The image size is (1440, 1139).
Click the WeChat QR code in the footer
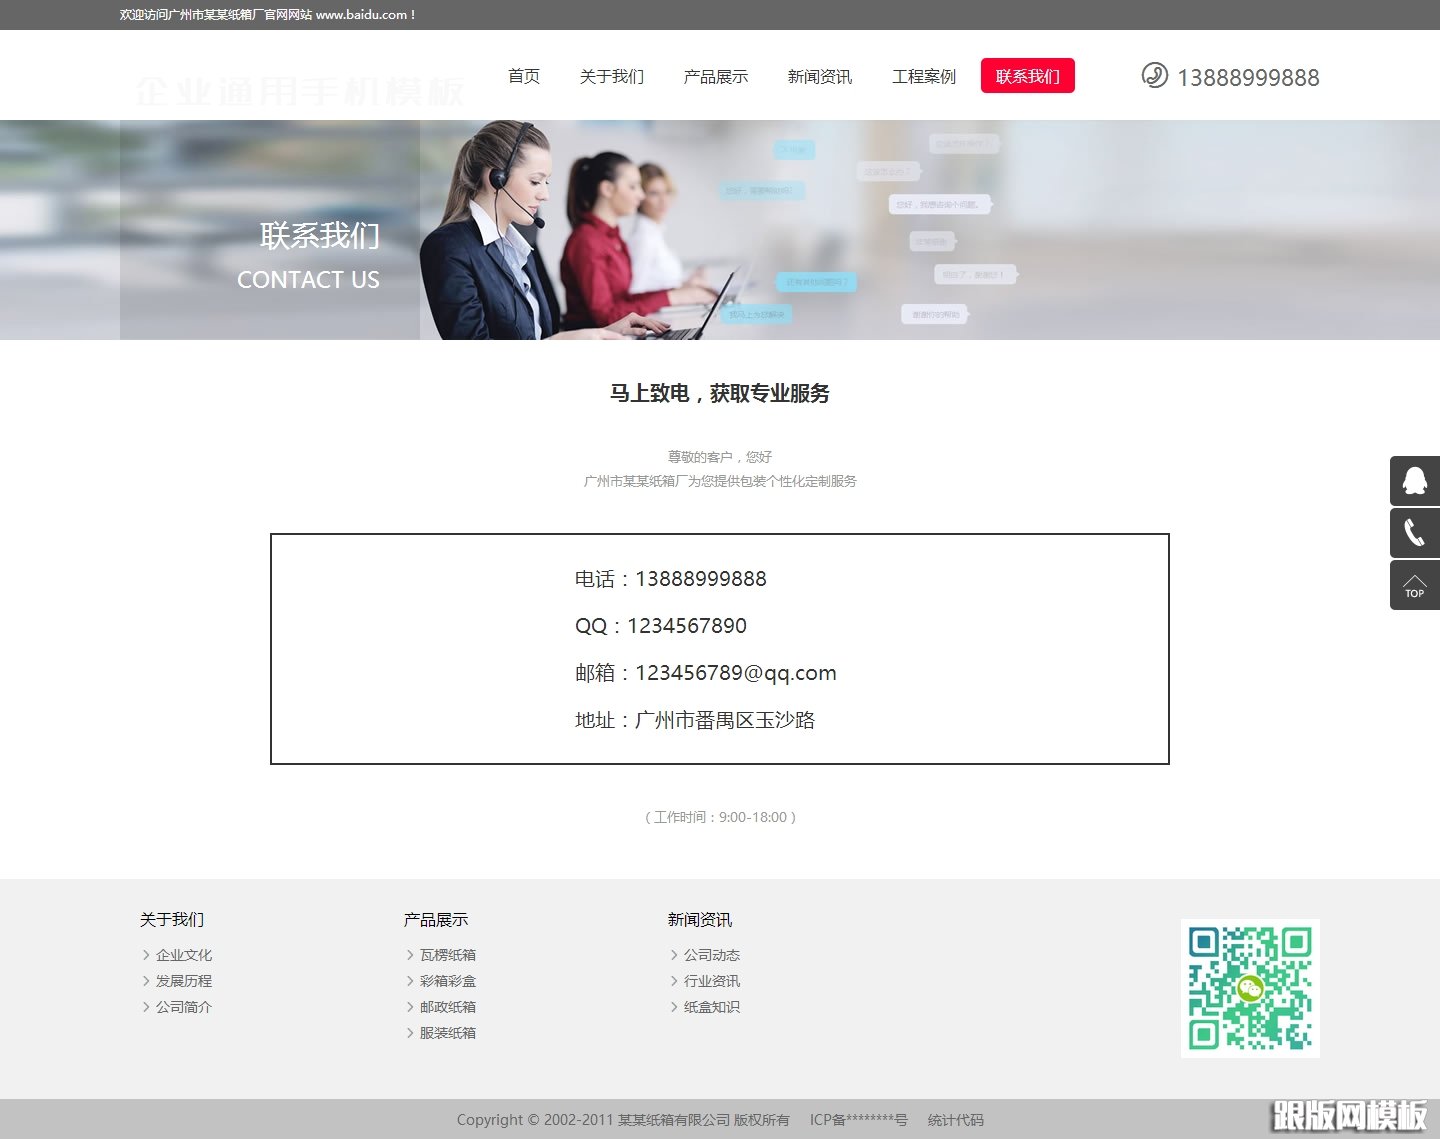(x=1250, y=988)
